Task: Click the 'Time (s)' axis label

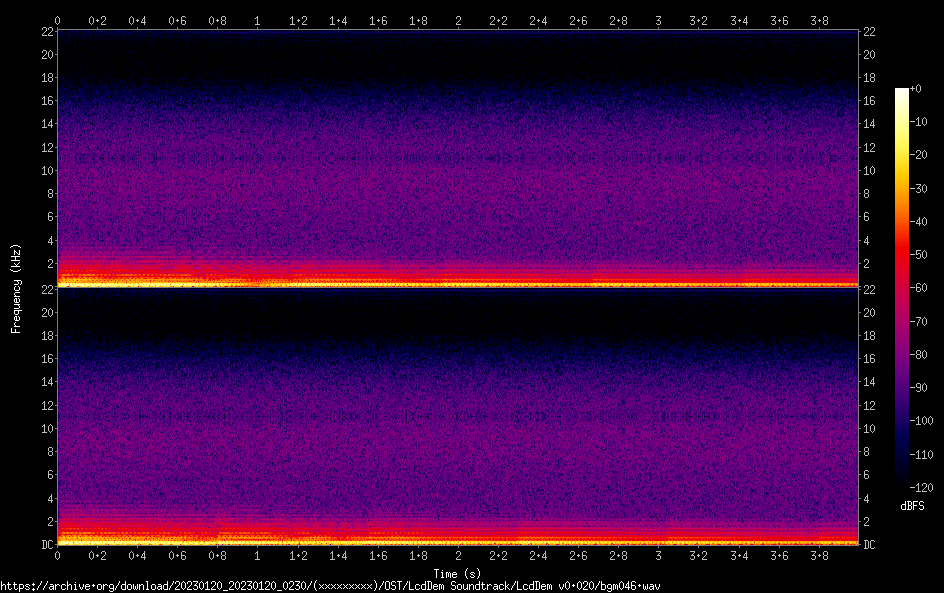Action: [458, 574]
